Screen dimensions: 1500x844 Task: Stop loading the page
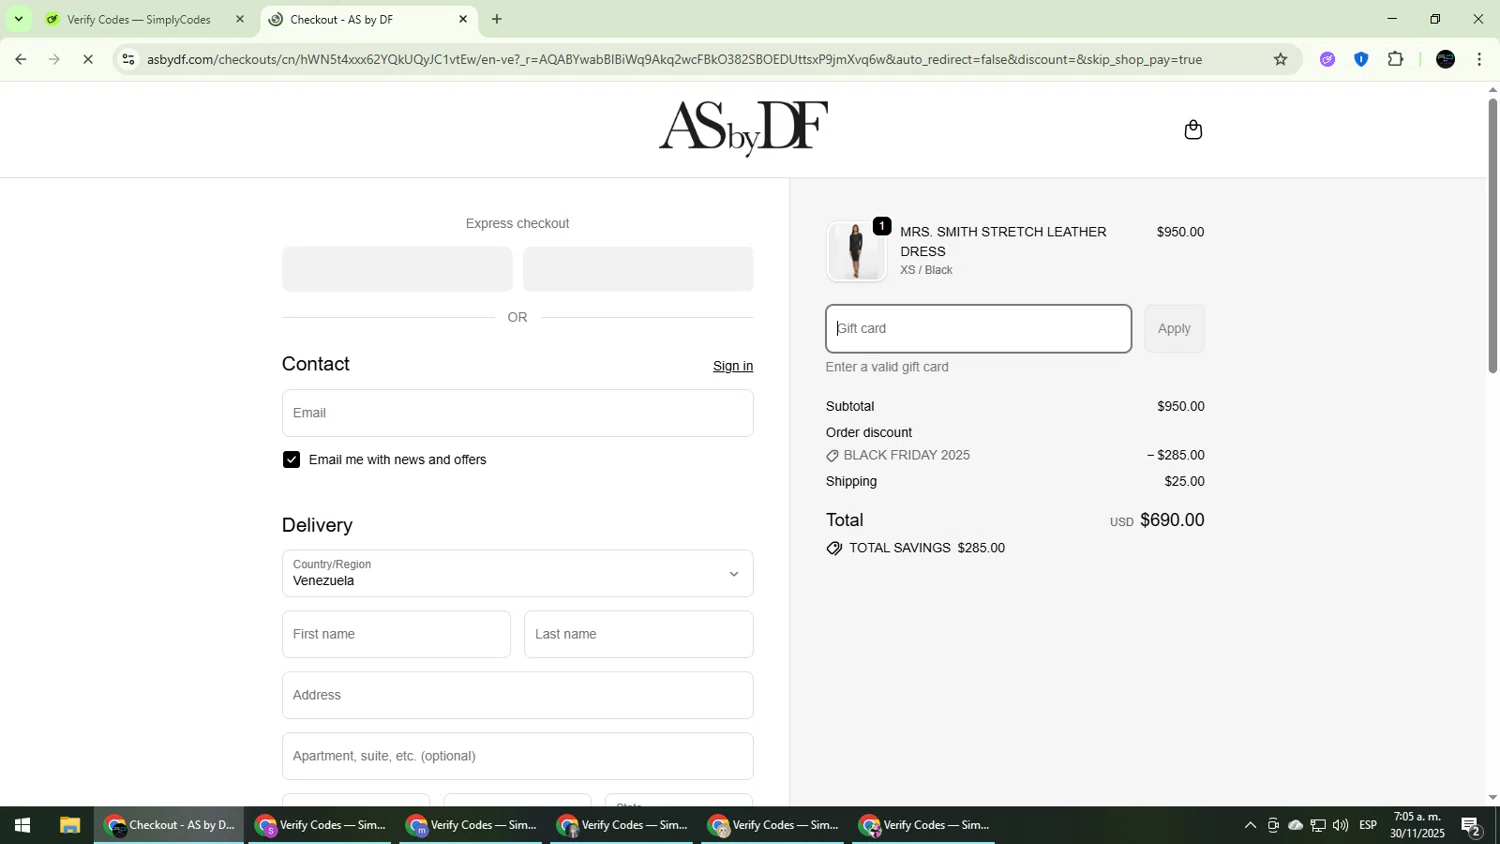(88, 59)
